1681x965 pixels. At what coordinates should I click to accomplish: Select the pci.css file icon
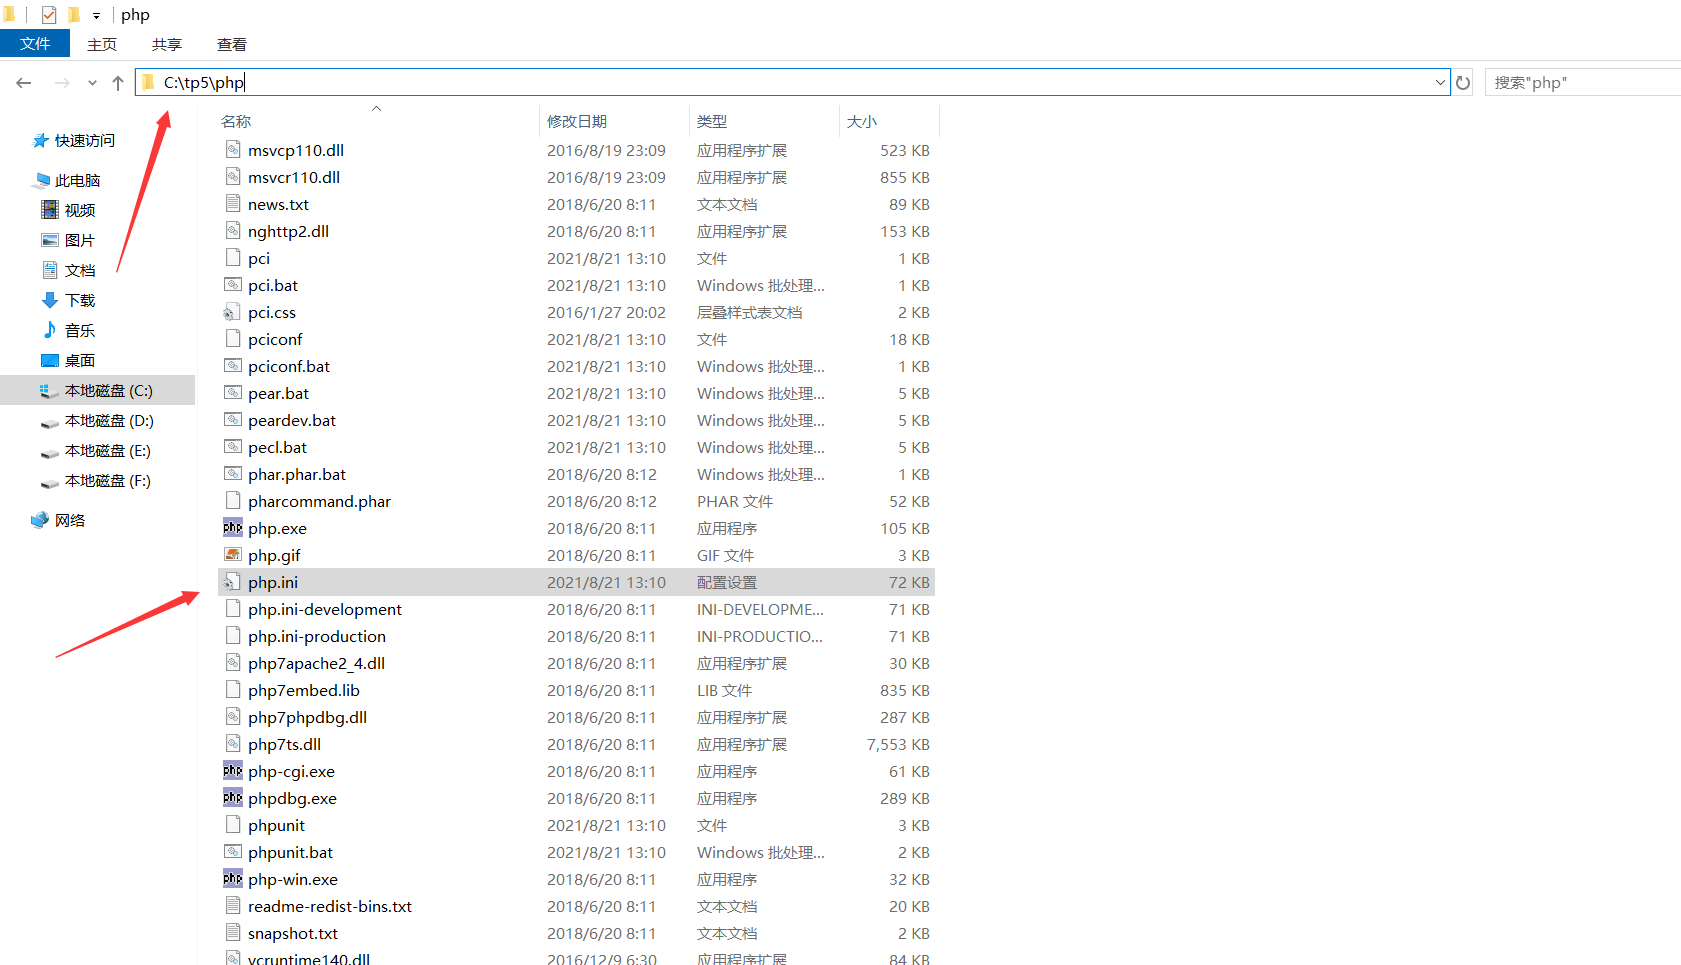click(x=232, y=312)
